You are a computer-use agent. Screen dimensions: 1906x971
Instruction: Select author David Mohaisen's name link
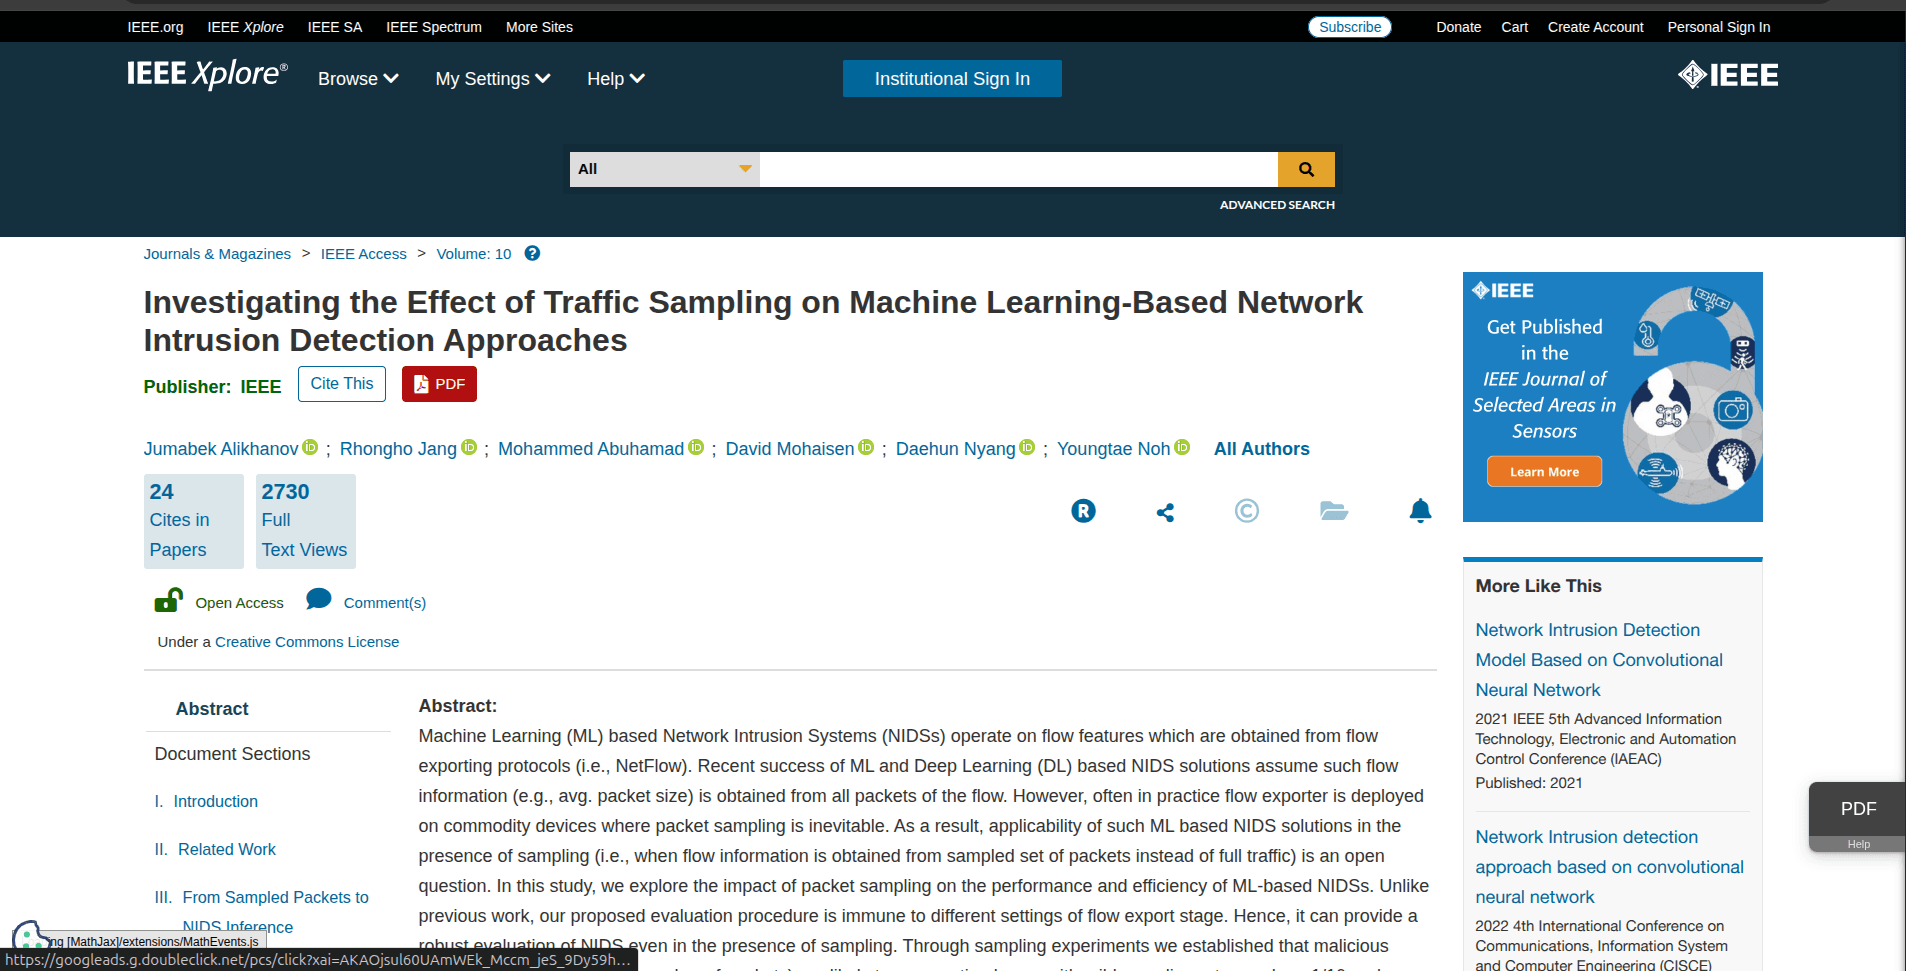pos(789,448)
